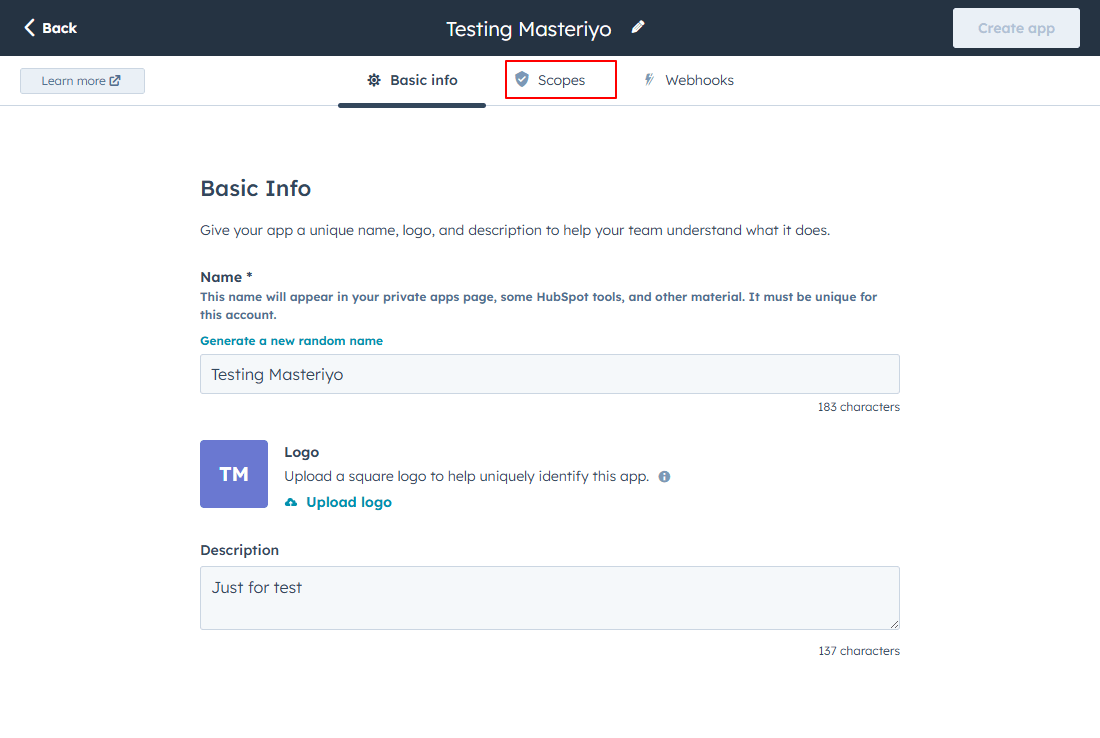Click the Description field label

tap(239, 550)
